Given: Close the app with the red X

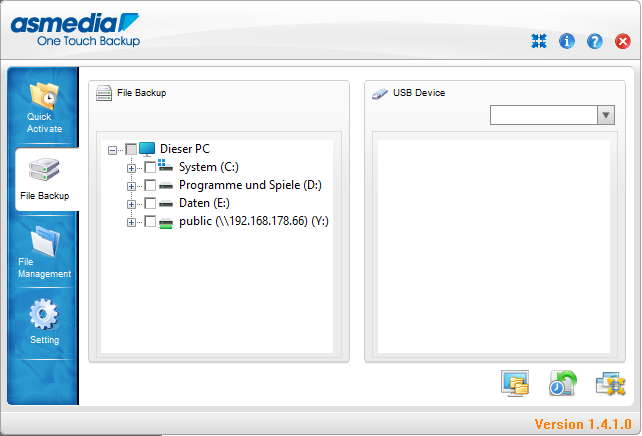Looking at the screenshot, I should tap(622, 41).
